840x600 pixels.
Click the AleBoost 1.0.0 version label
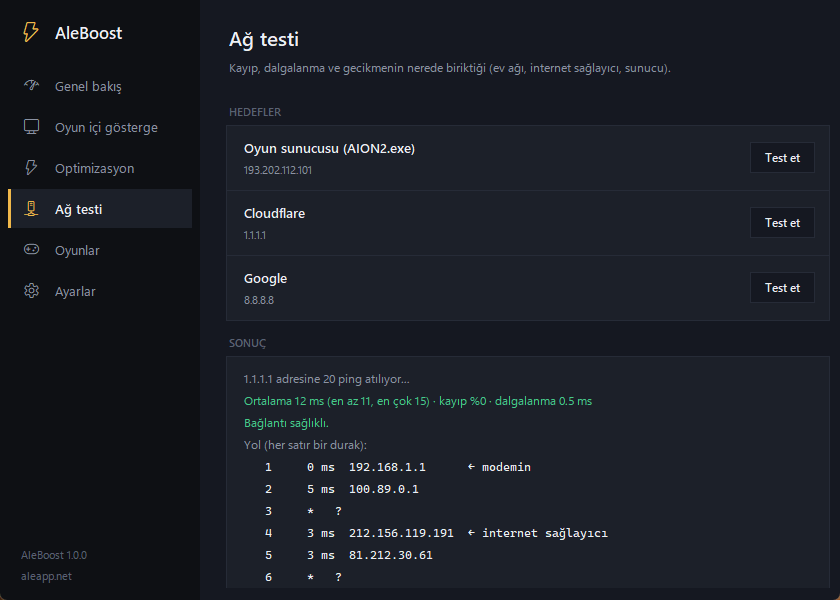coord(54,555)
